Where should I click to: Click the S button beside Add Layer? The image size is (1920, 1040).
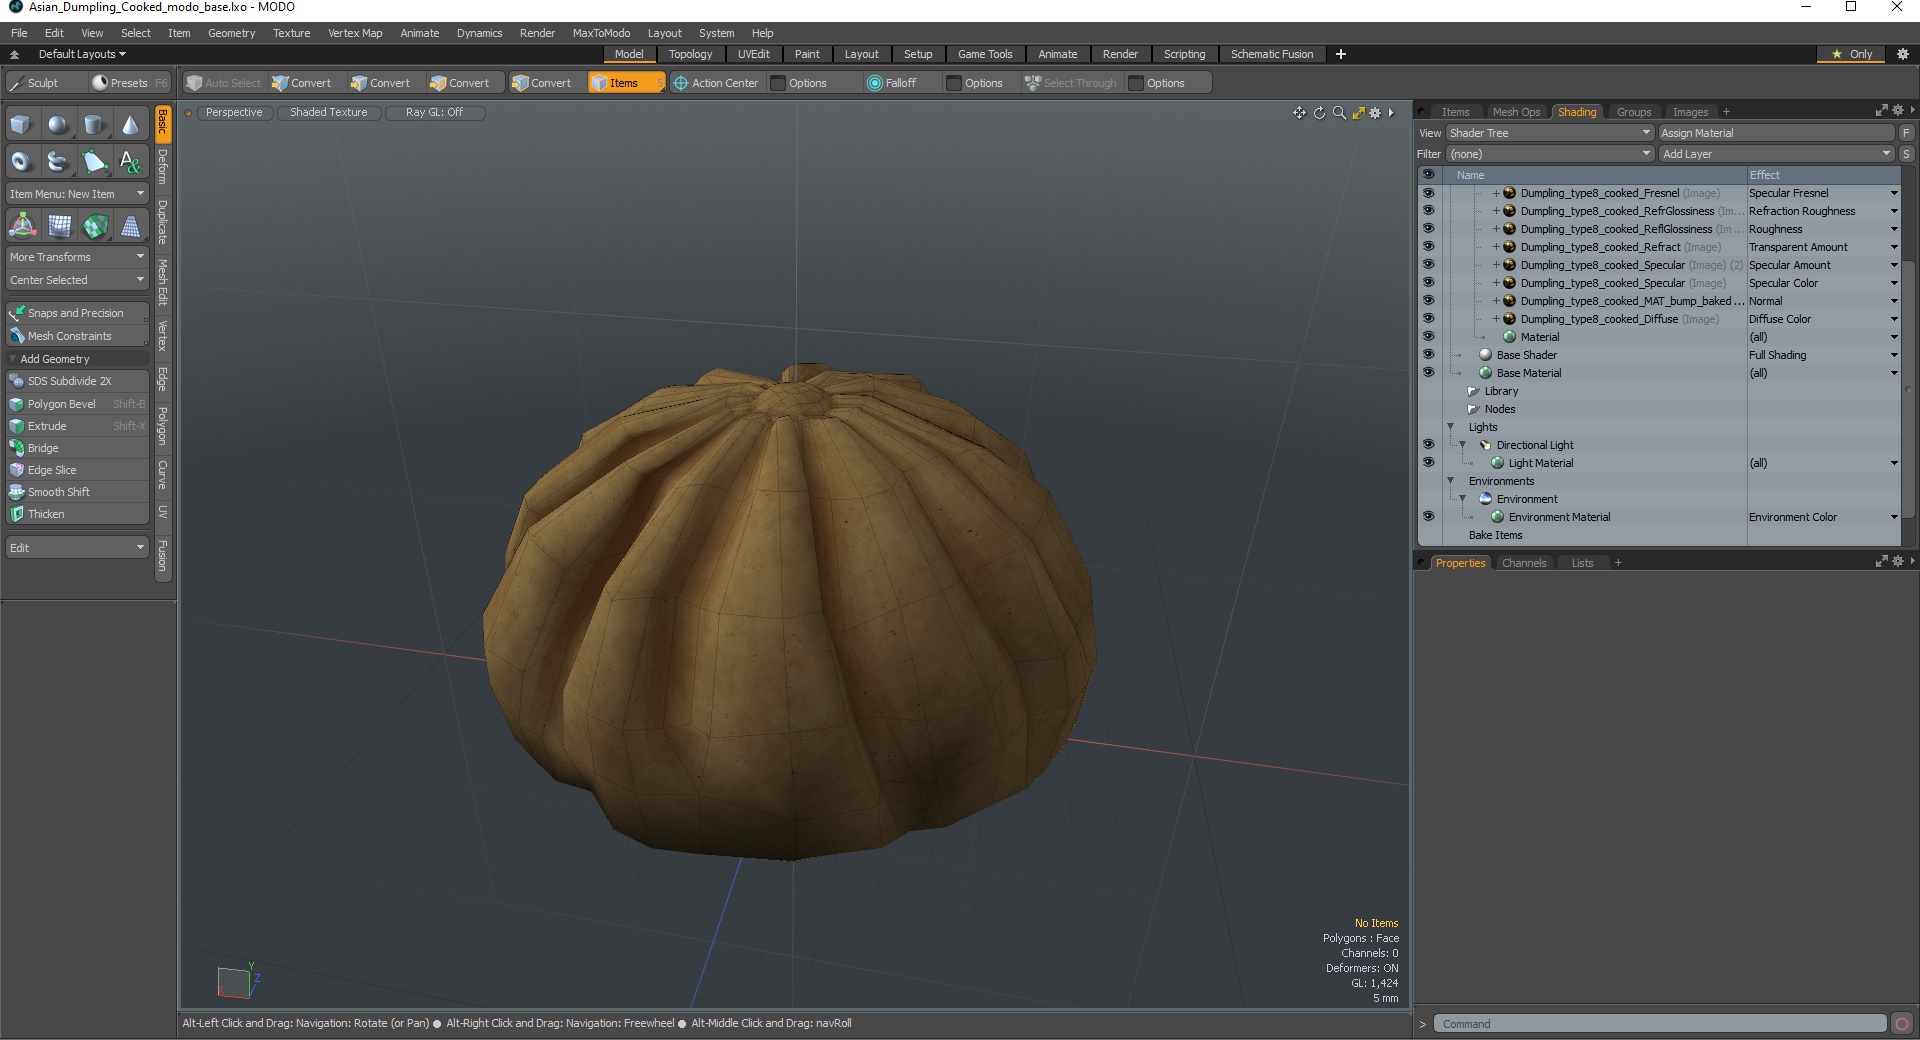1906,154
